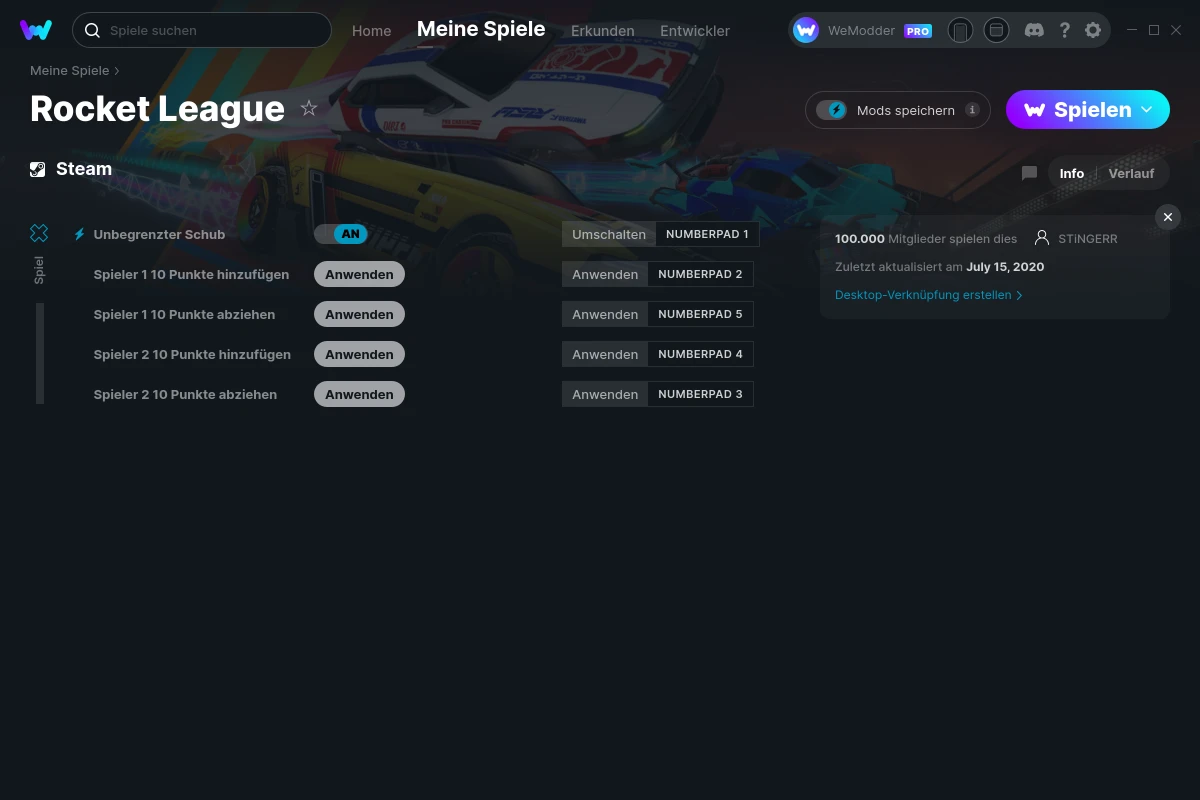The width and height of the screenshot is (1200, 800).
Task: Select the blue Spiel cheats icon in the sidebar
Action: 39,232
